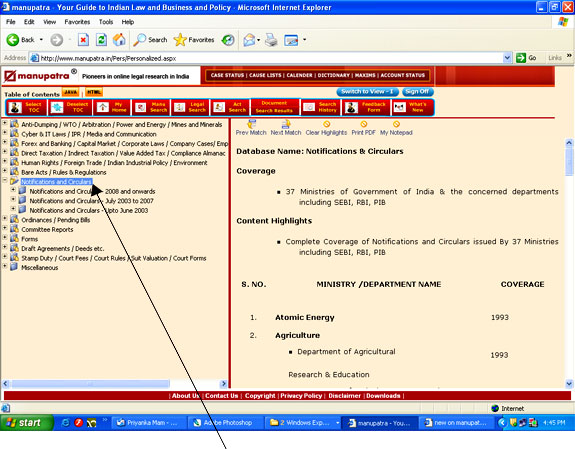Screen dimensions: 575x449
Task: Click the History clock icon
Action: click(228, 40)
